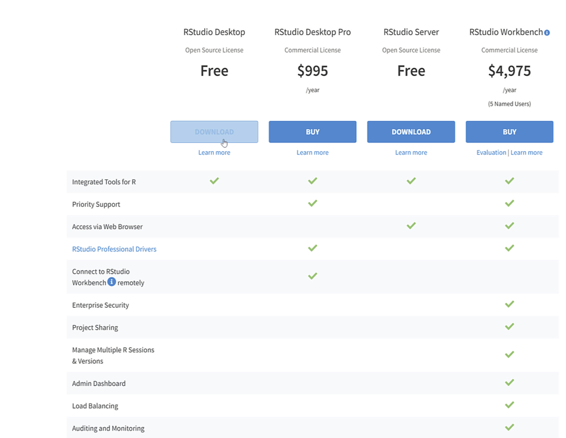Click the RStudio Desktop column title
Viewport: 566px width, 438px height.
coord(214,32)
